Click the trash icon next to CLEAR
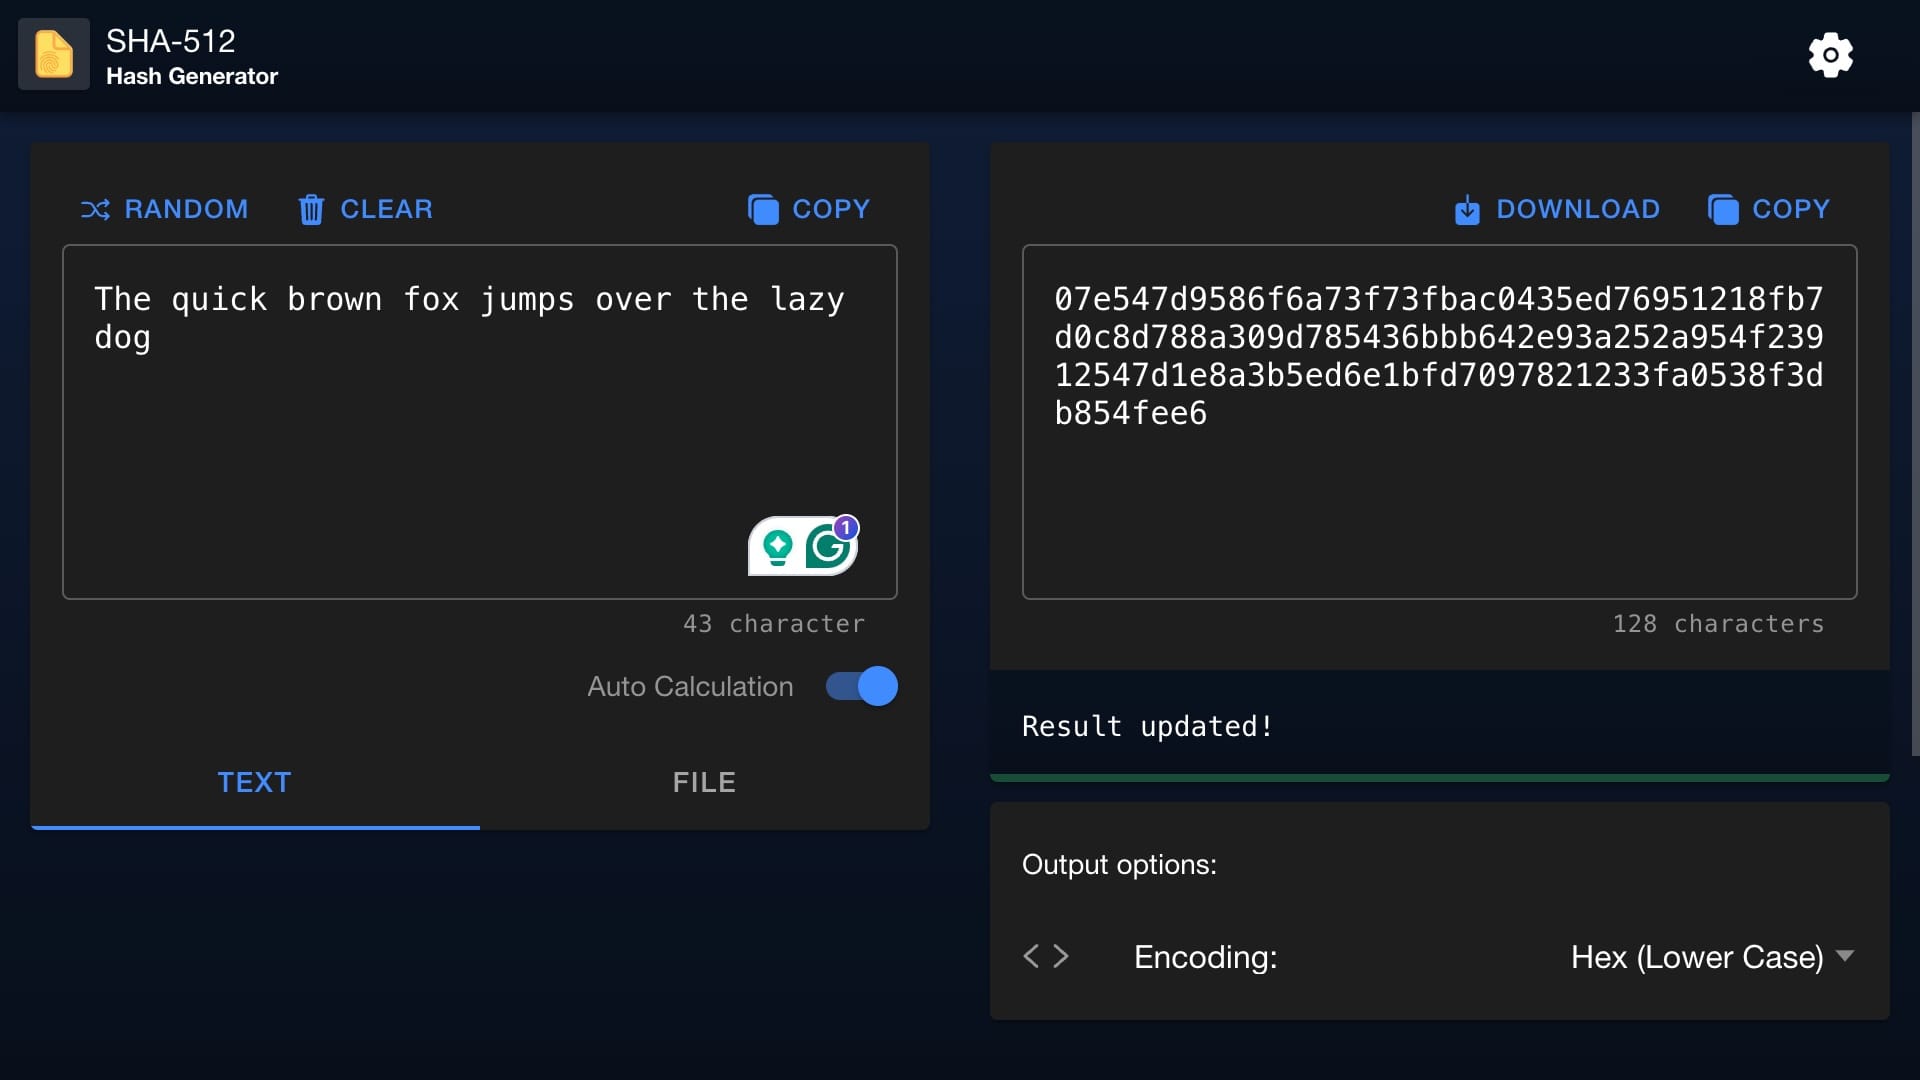Screen dimensions: 1920x1080 (311, 209)
